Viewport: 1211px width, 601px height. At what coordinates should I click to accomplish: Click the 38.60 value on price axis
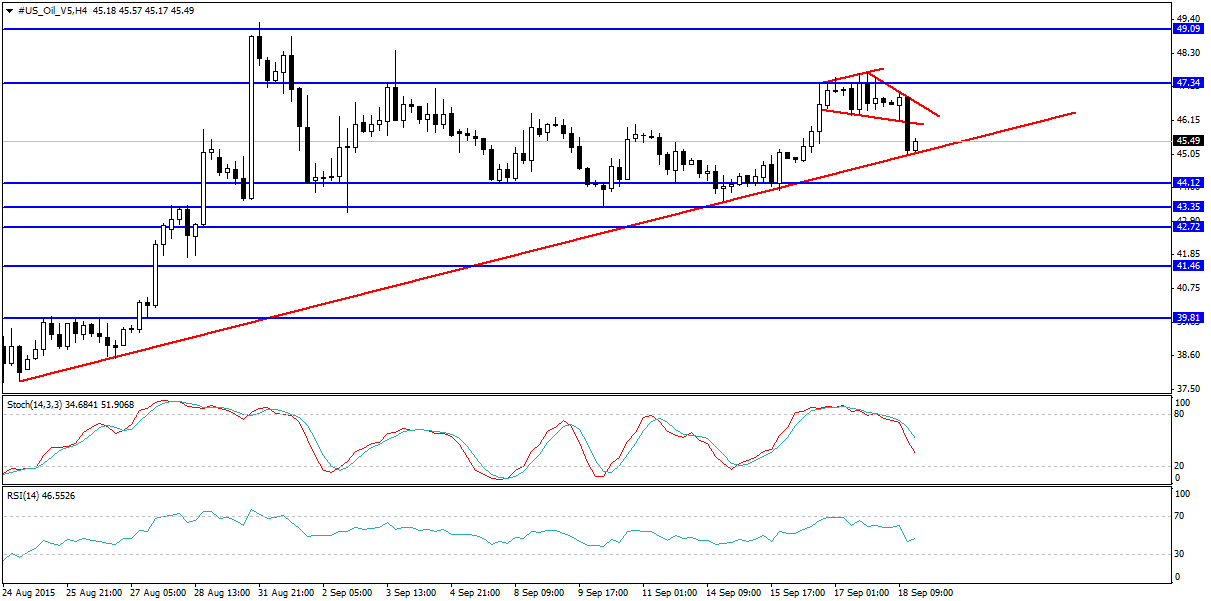[x=1187, y=355]
